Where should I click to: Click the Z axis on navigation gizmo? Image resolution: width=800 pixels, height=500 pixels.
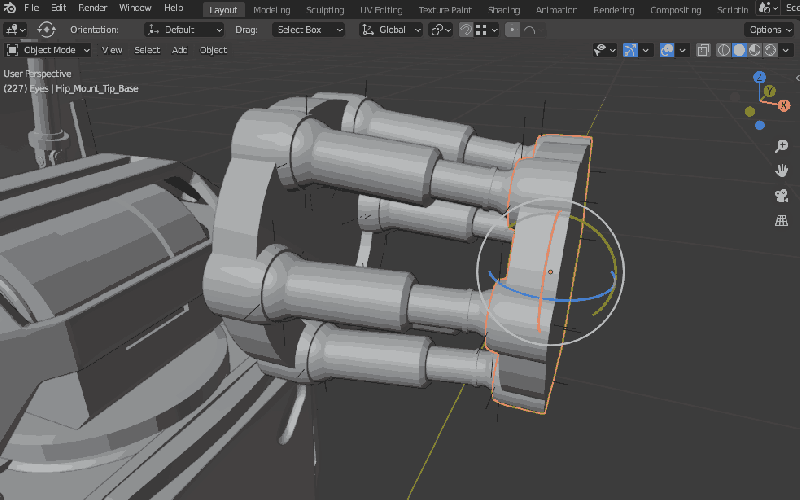pyautogui.click(x=759, y=78)
